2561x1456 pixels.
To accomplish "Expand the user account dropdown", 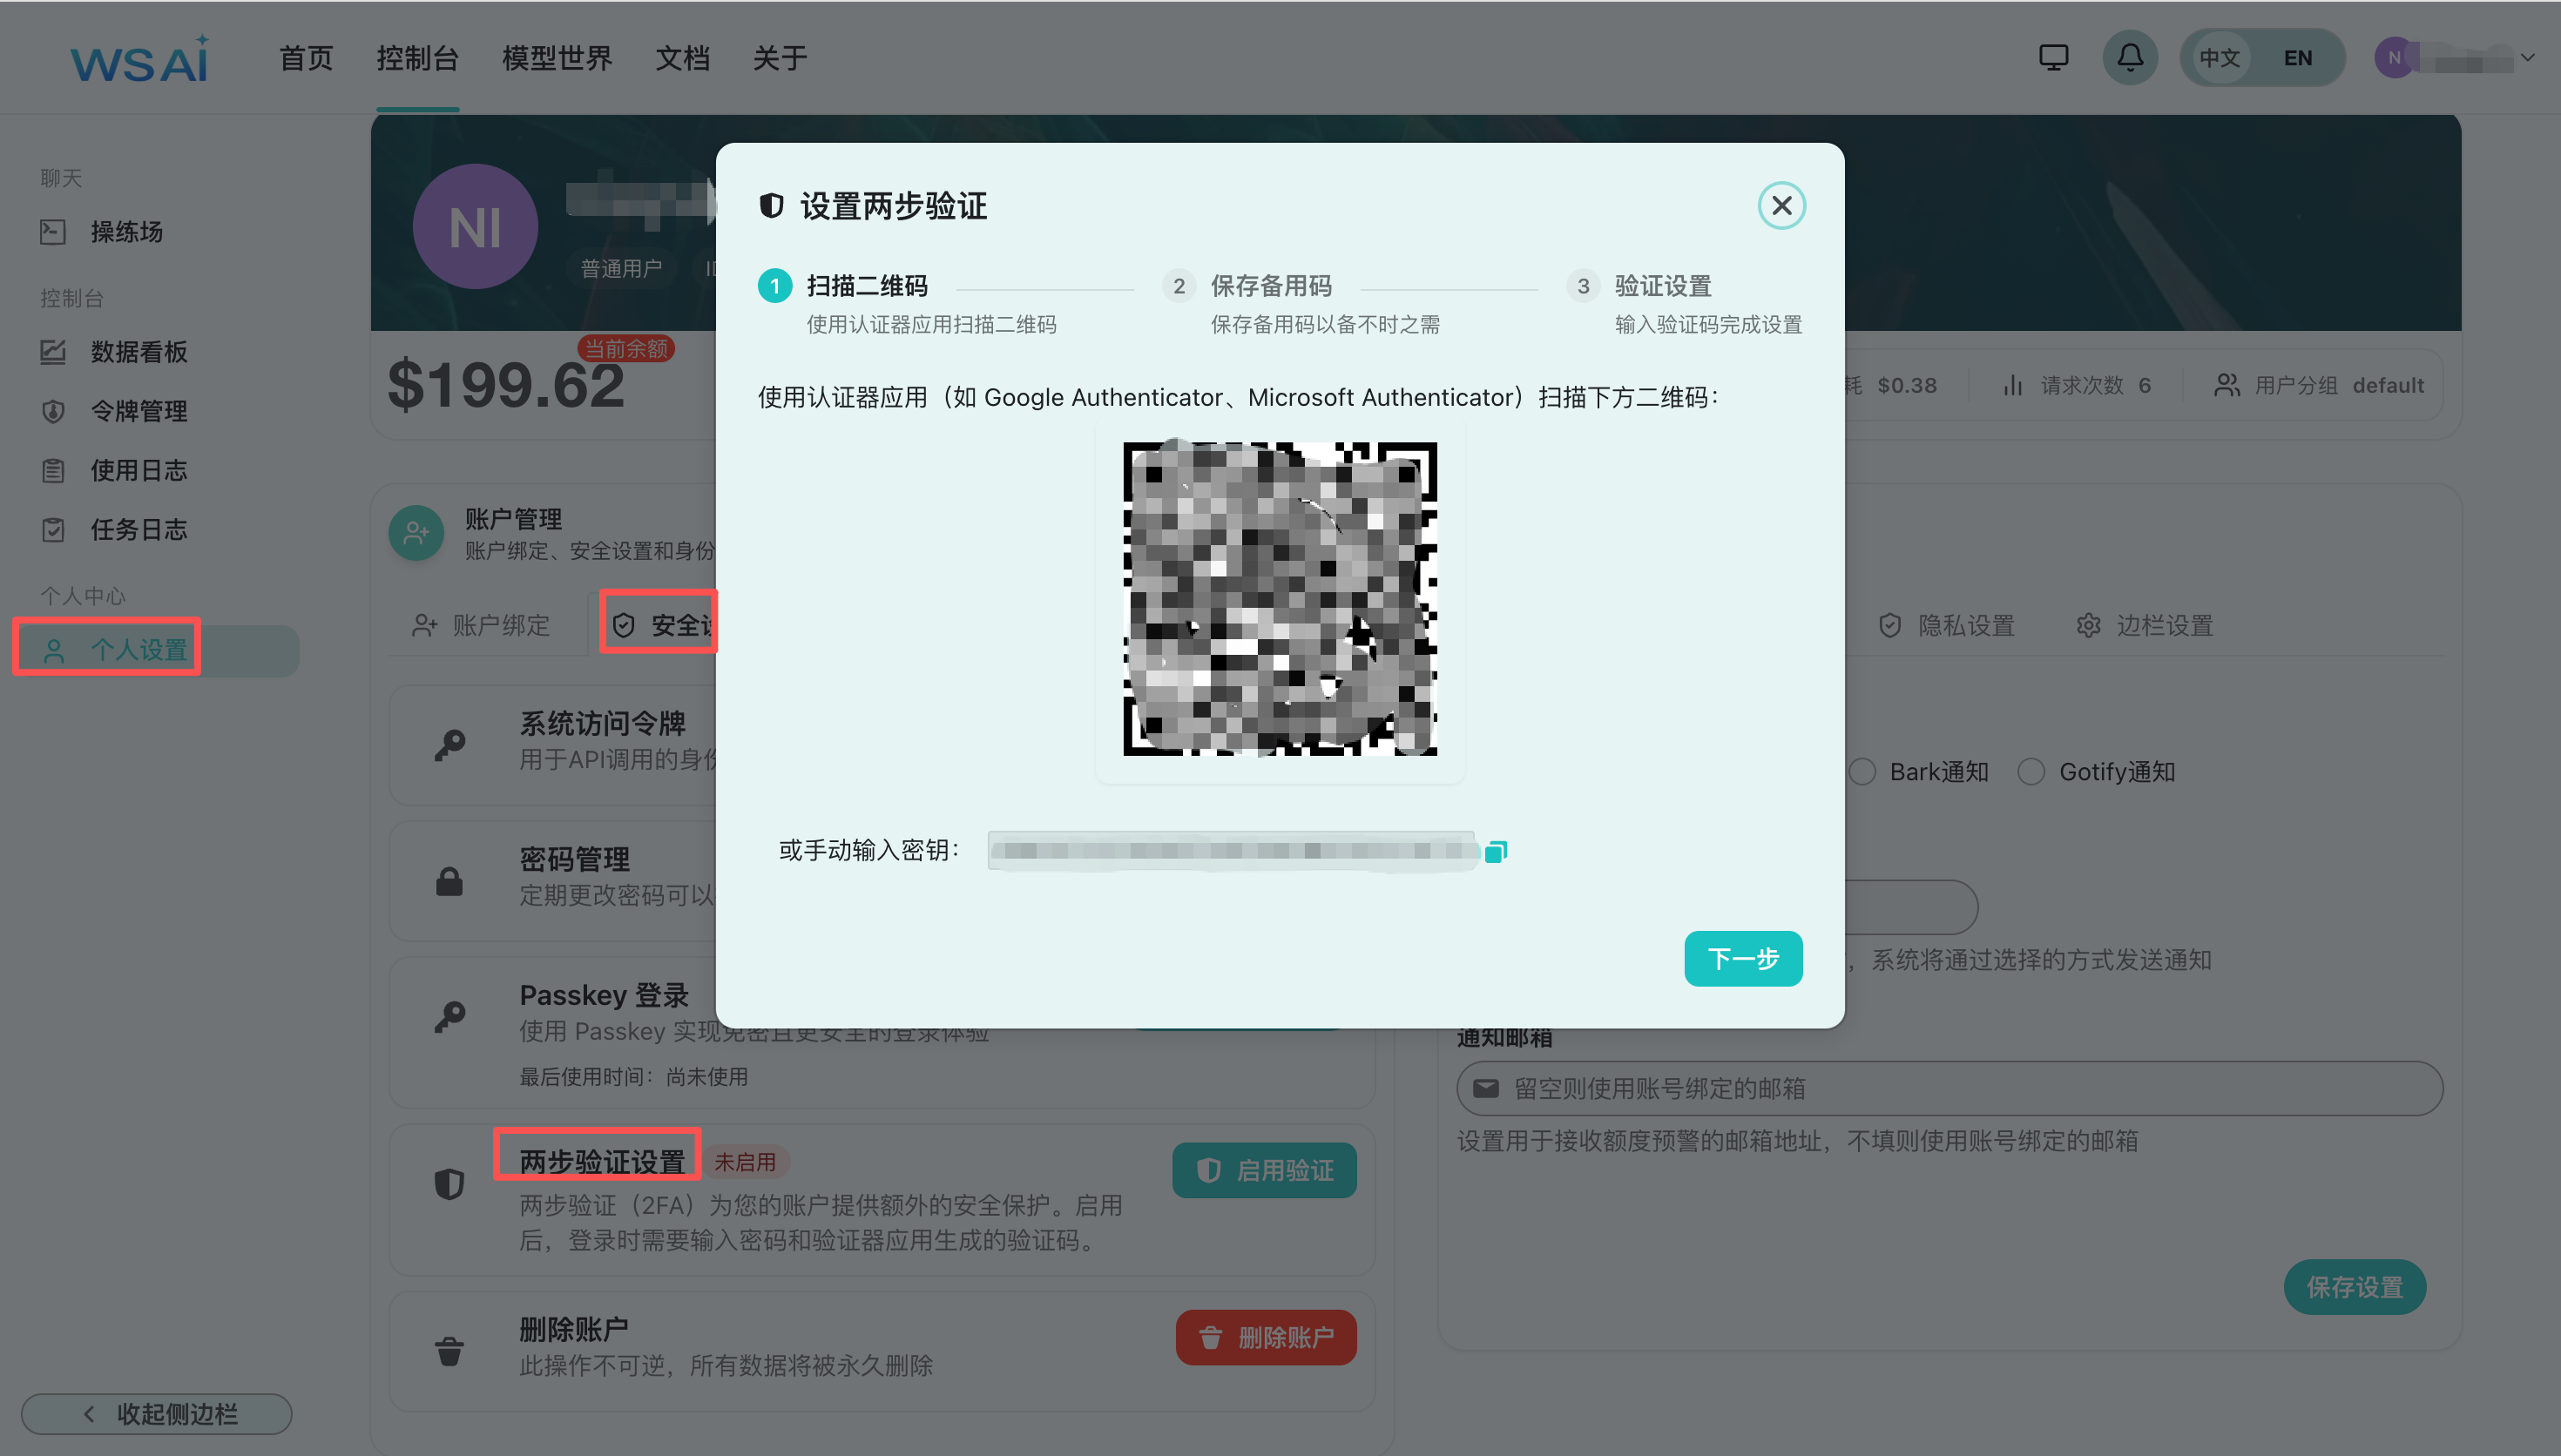I will pyautogui.click(x=2527, y=58).
